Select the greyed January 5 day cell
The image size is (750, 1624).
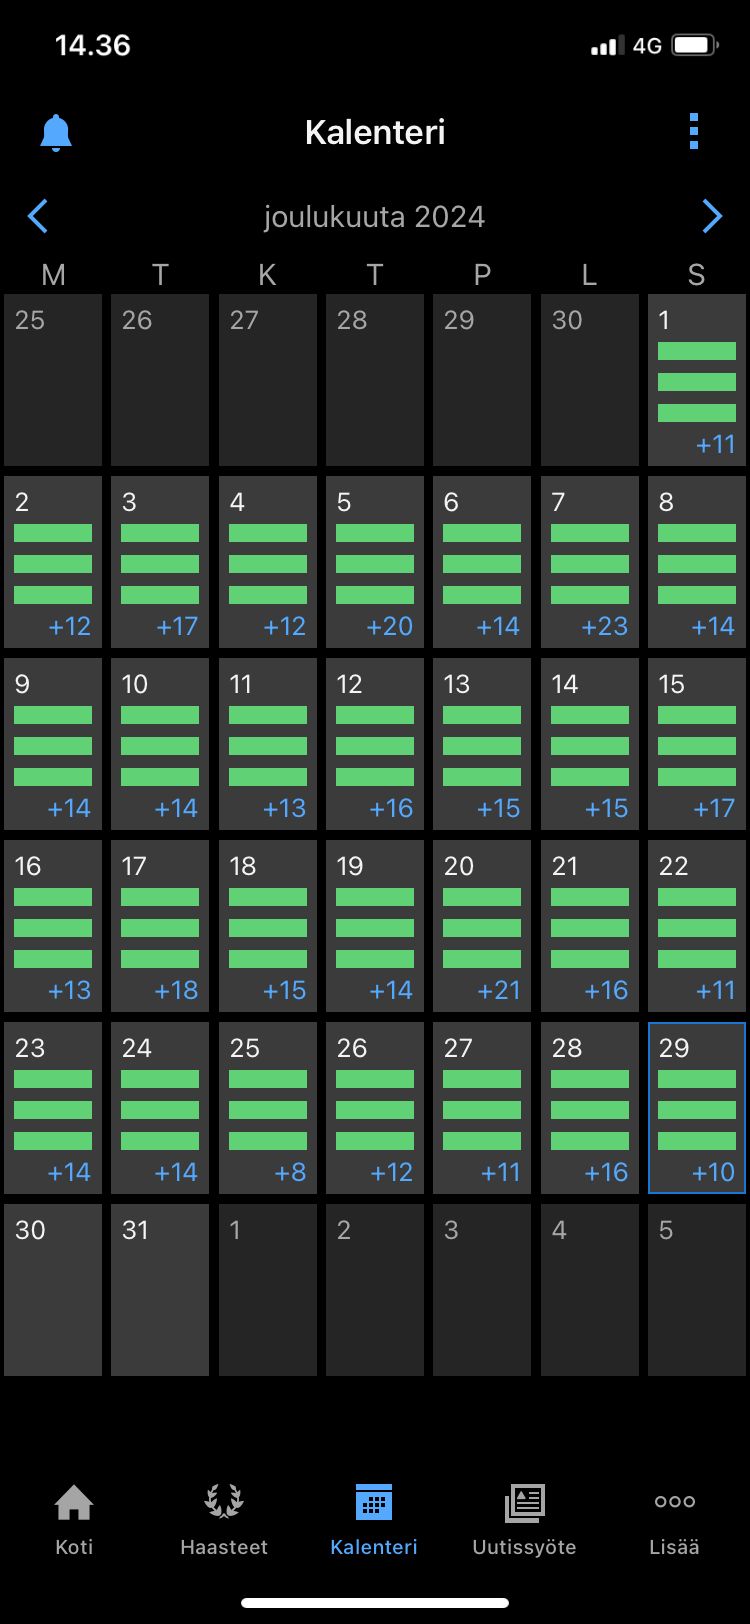click(696, 1289)
